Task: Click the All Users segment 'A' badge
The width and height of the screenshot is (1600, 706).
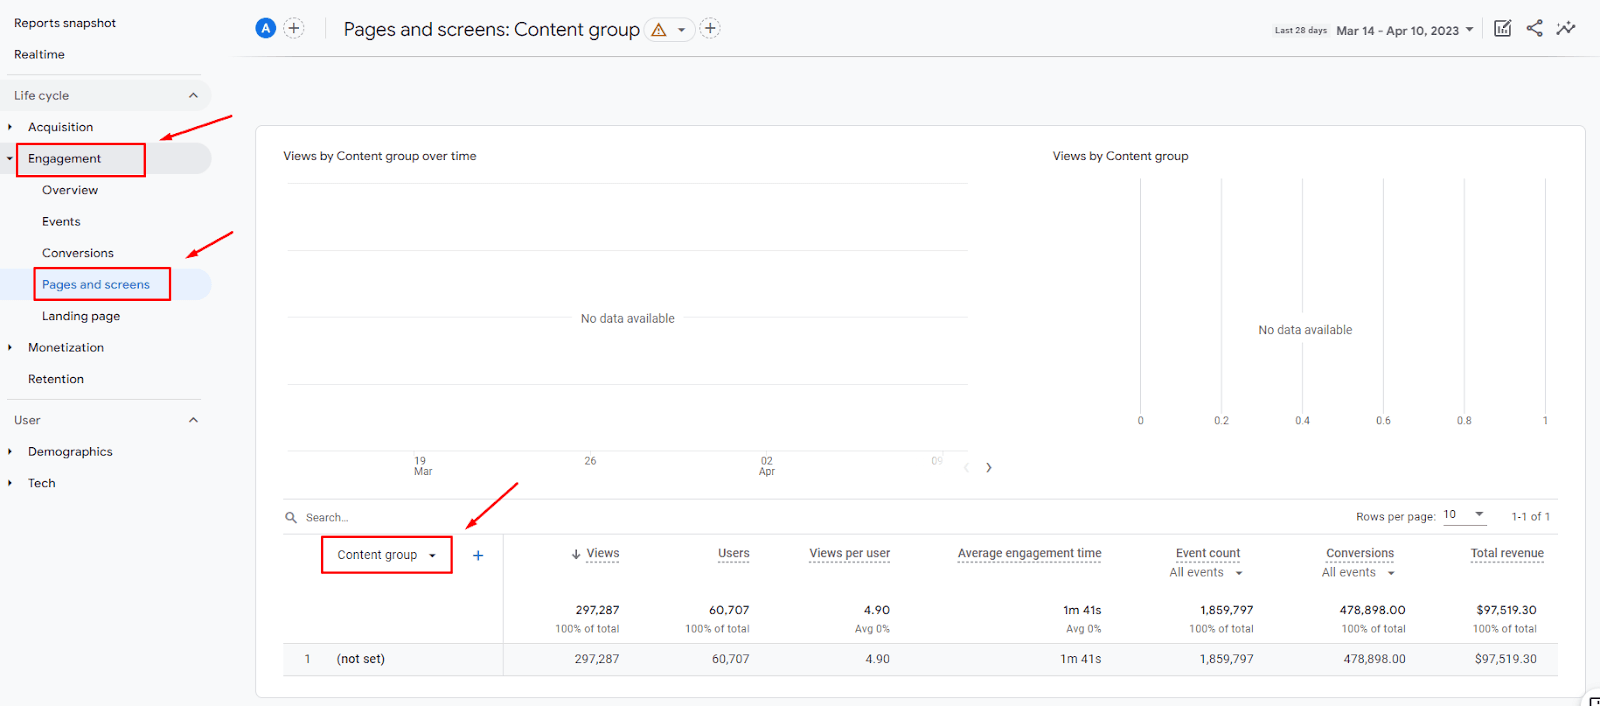Action: [265, 28]
